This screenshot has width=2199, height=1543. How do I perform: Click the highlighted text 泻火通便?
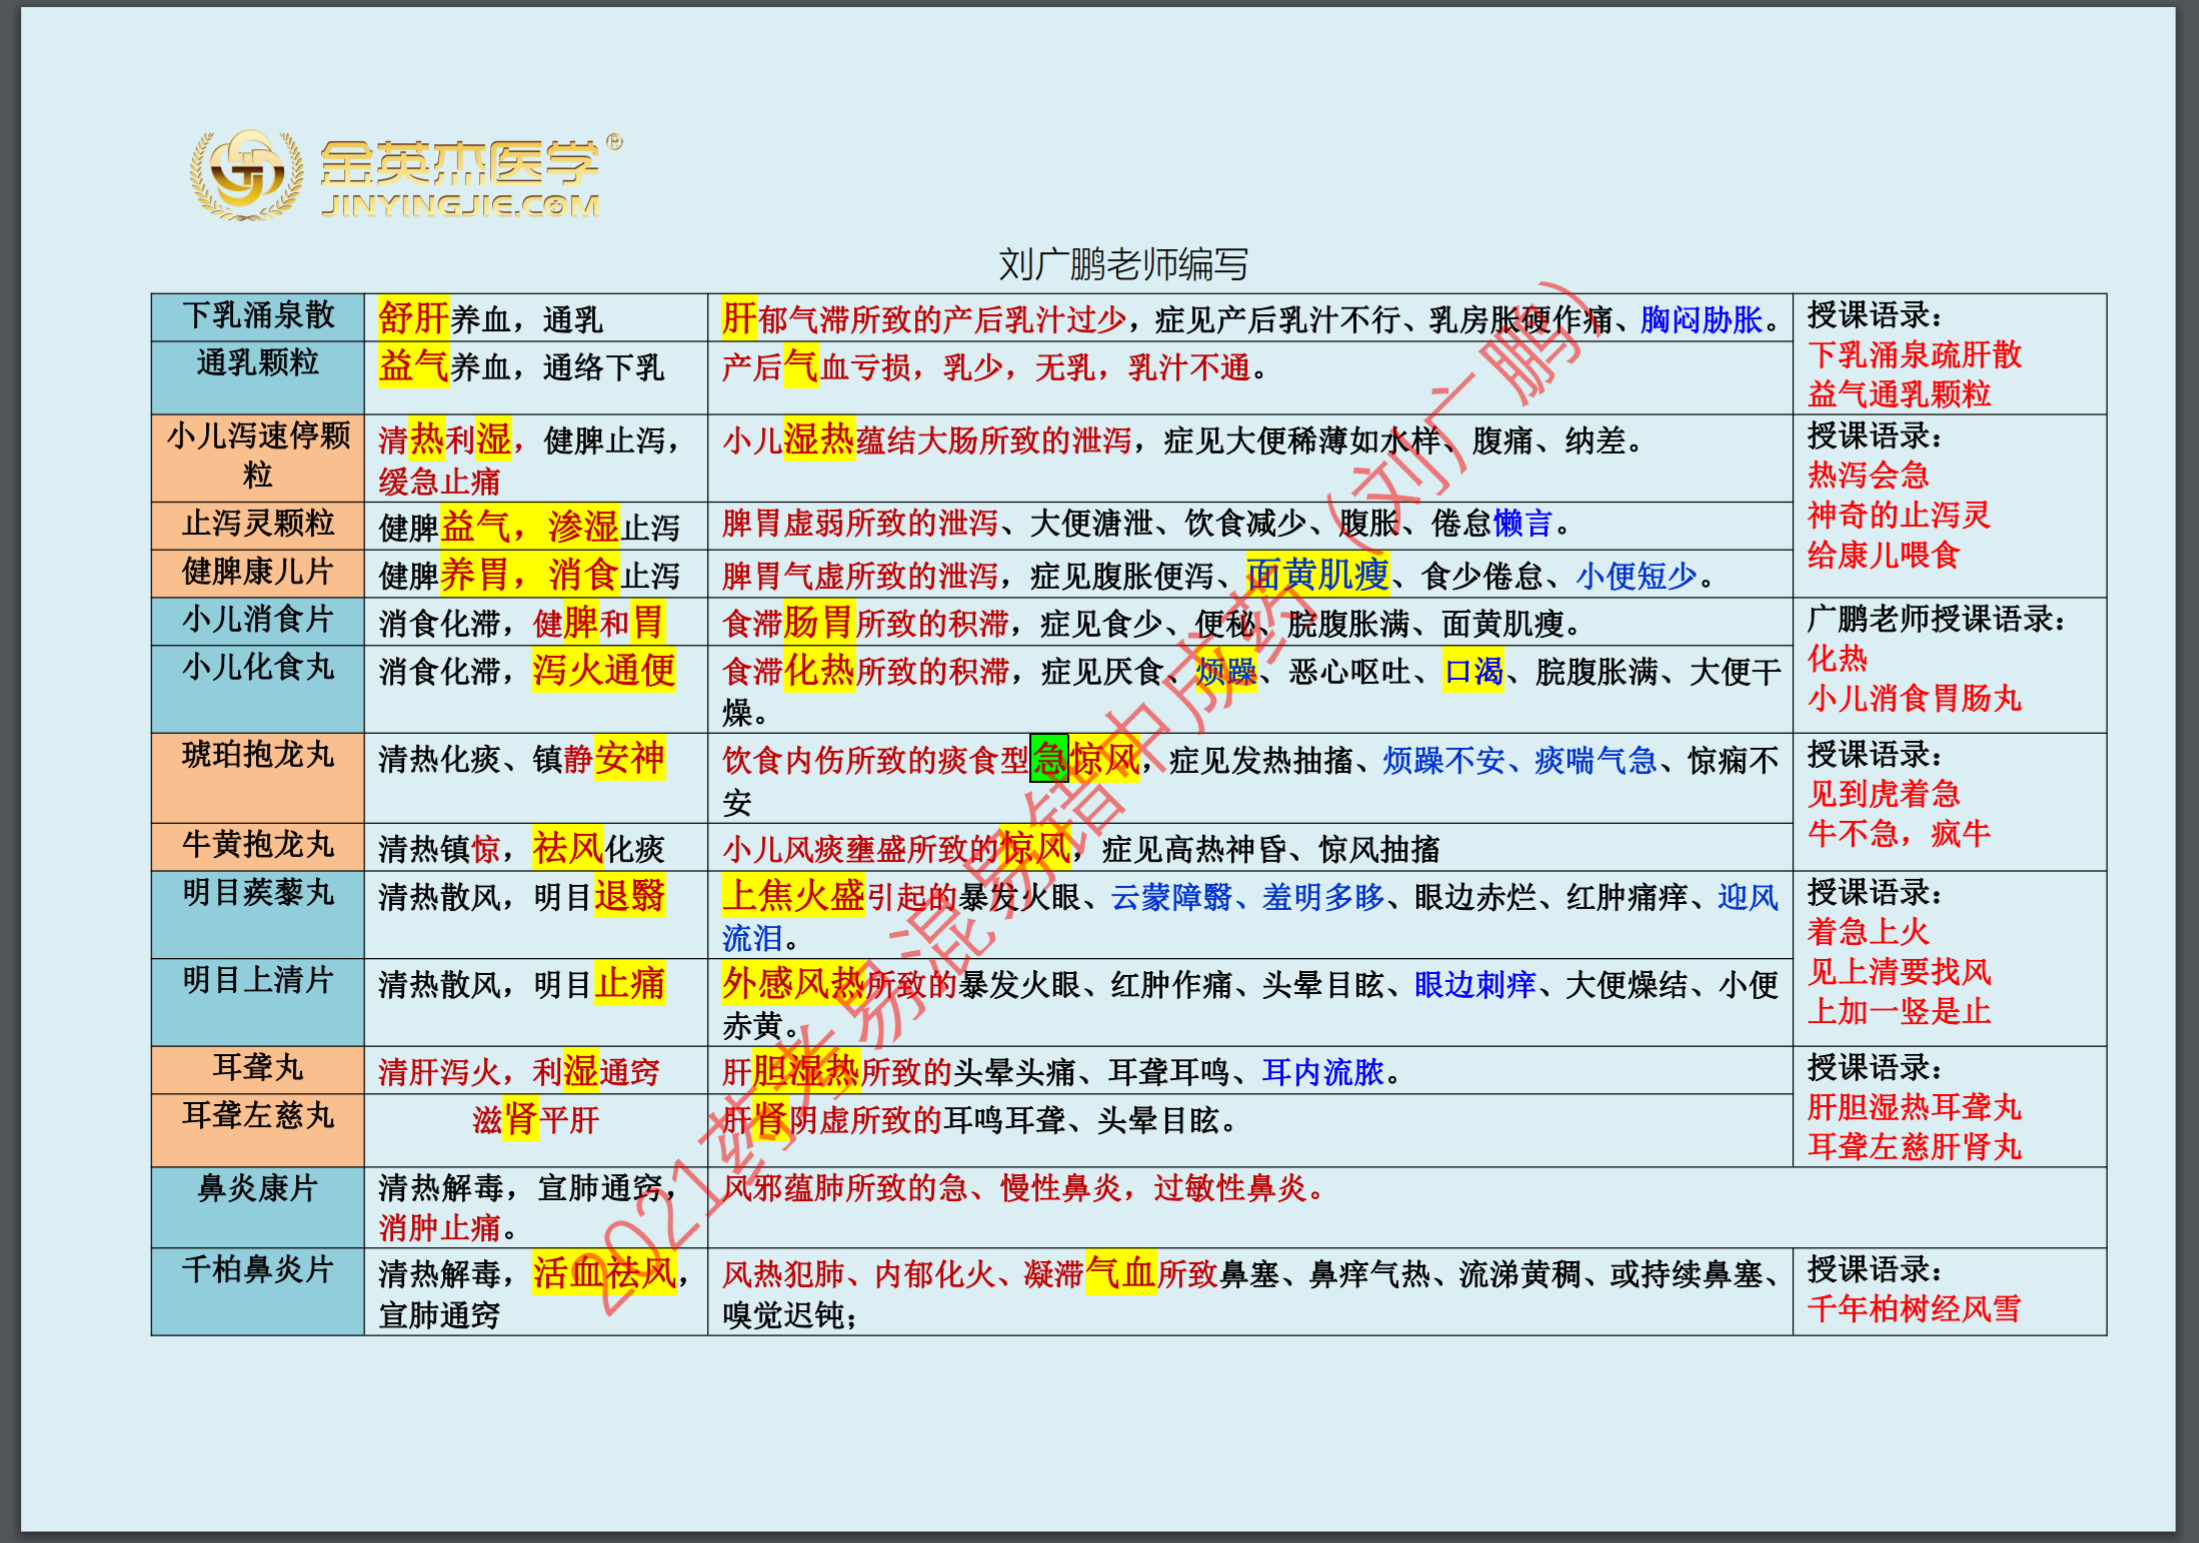[604, 670]
